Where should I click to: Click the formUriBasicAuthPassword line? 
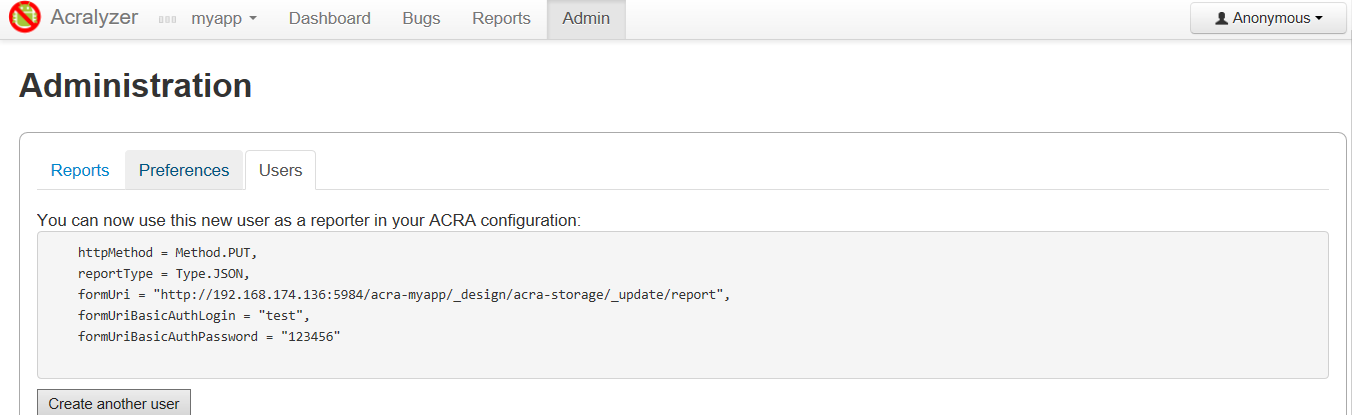pyautogui.click(x=210, y=337)
